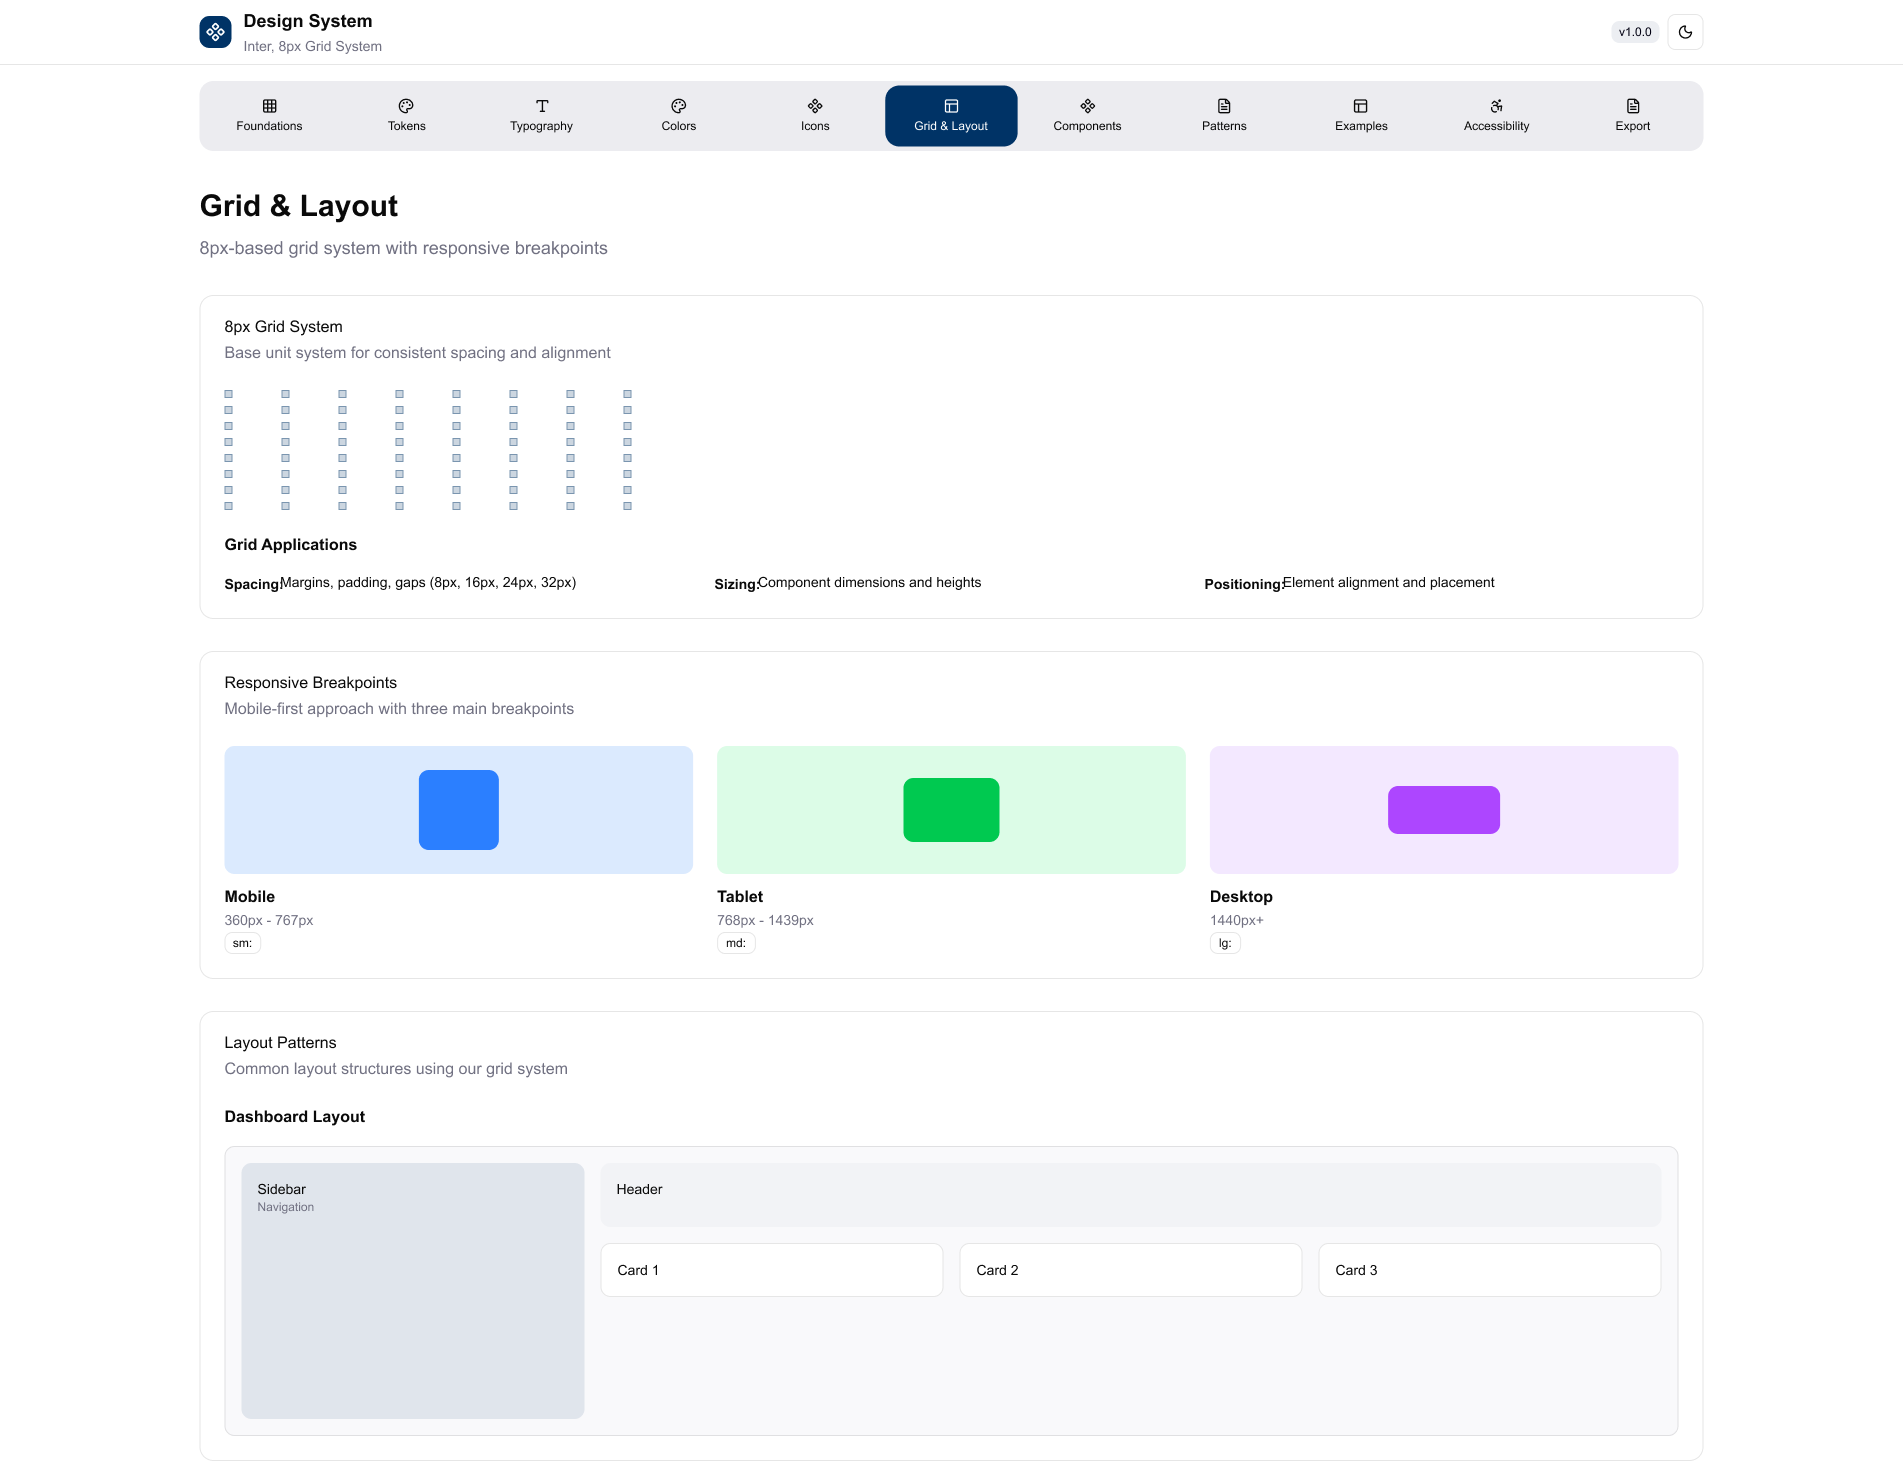Open the Accessibility wheelchair icon
This screenshot has width=1903, height=1477.
click(1497, 106)
